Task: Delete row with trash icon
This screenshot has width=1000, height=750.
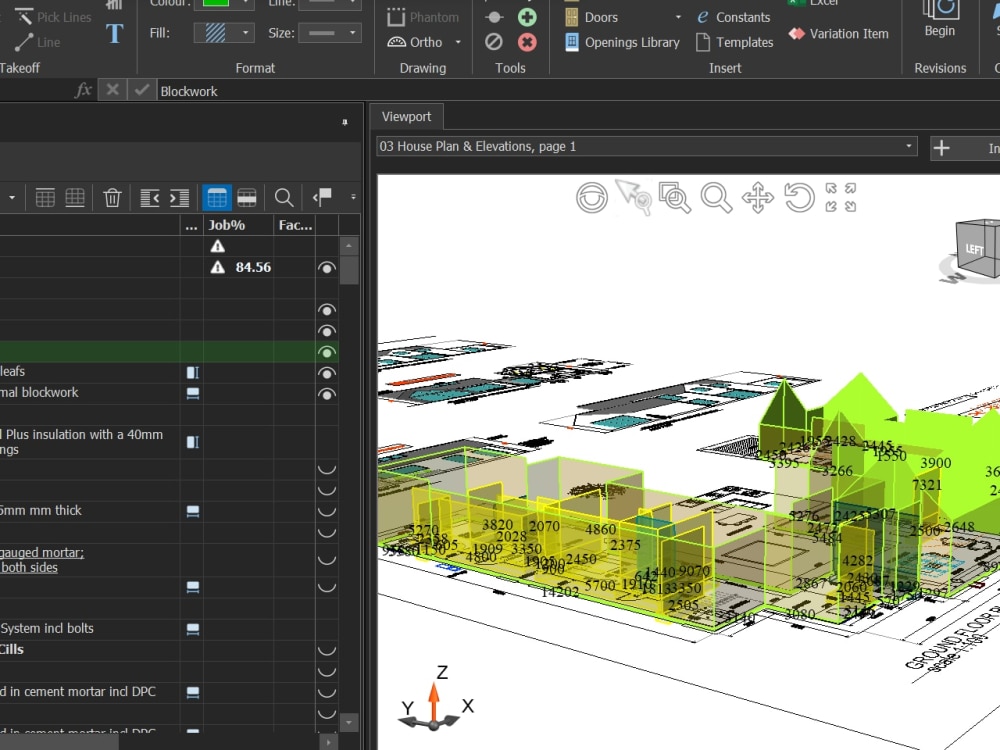Action: point(112,198)
